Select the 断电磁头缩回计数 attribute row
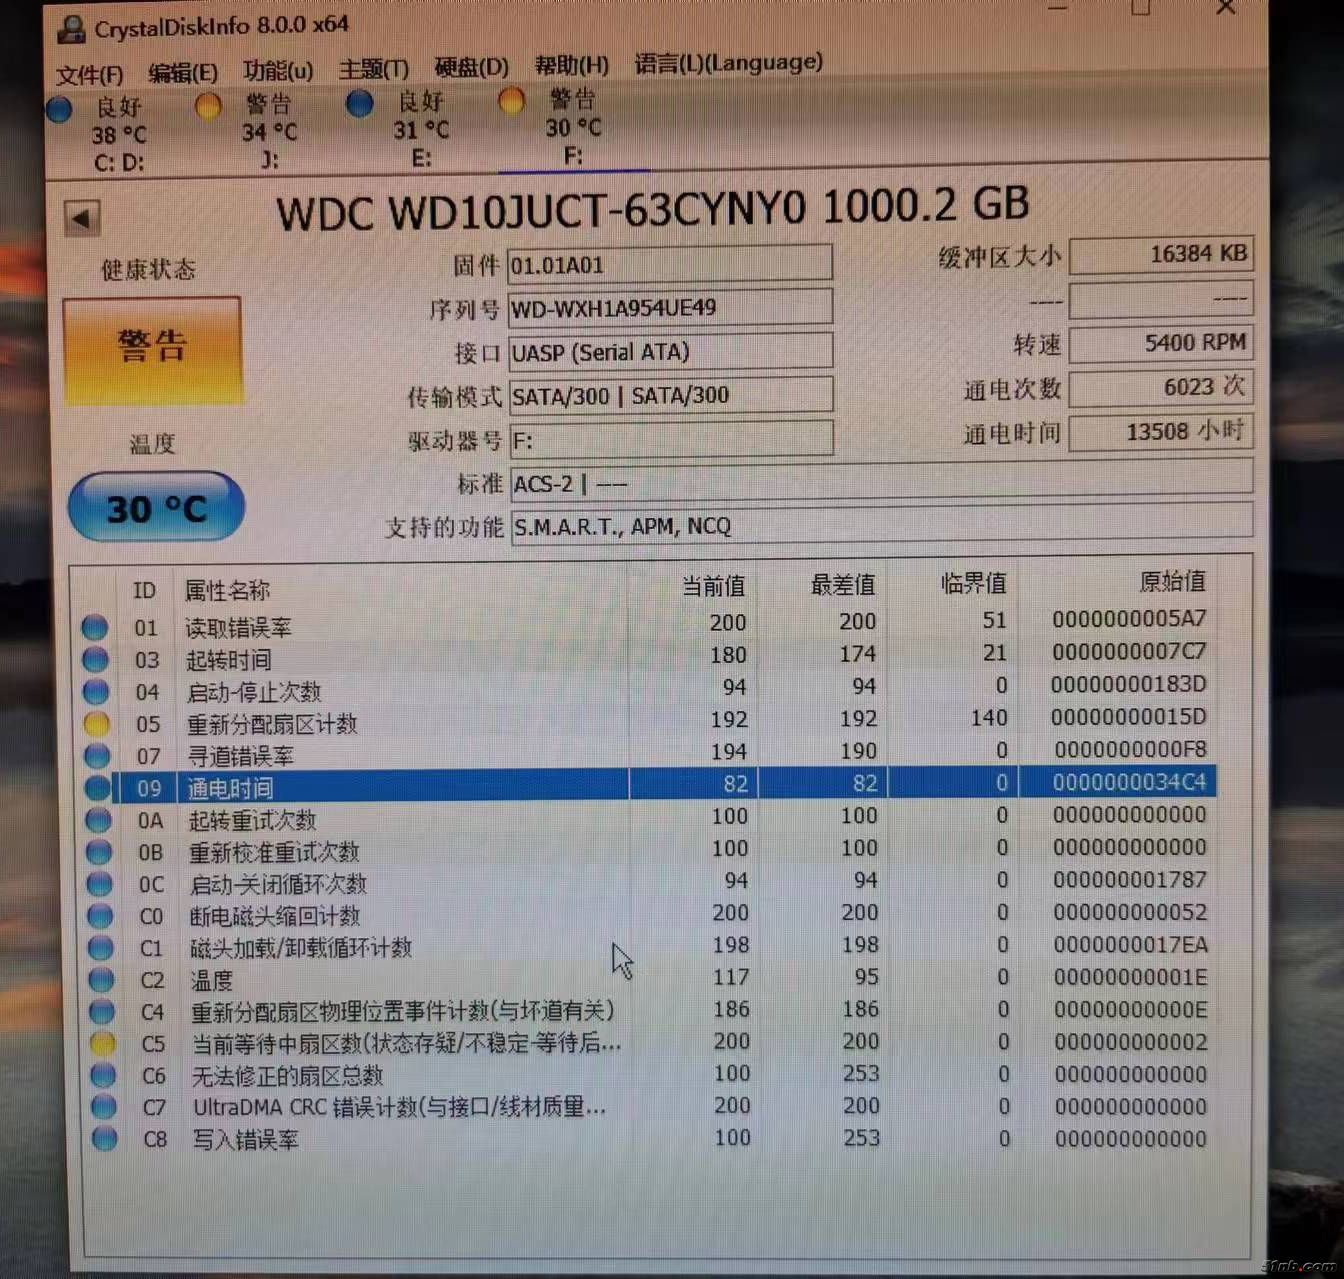Image resolution: width=1344 pixels, height=1279 pixels. [650, 914]
